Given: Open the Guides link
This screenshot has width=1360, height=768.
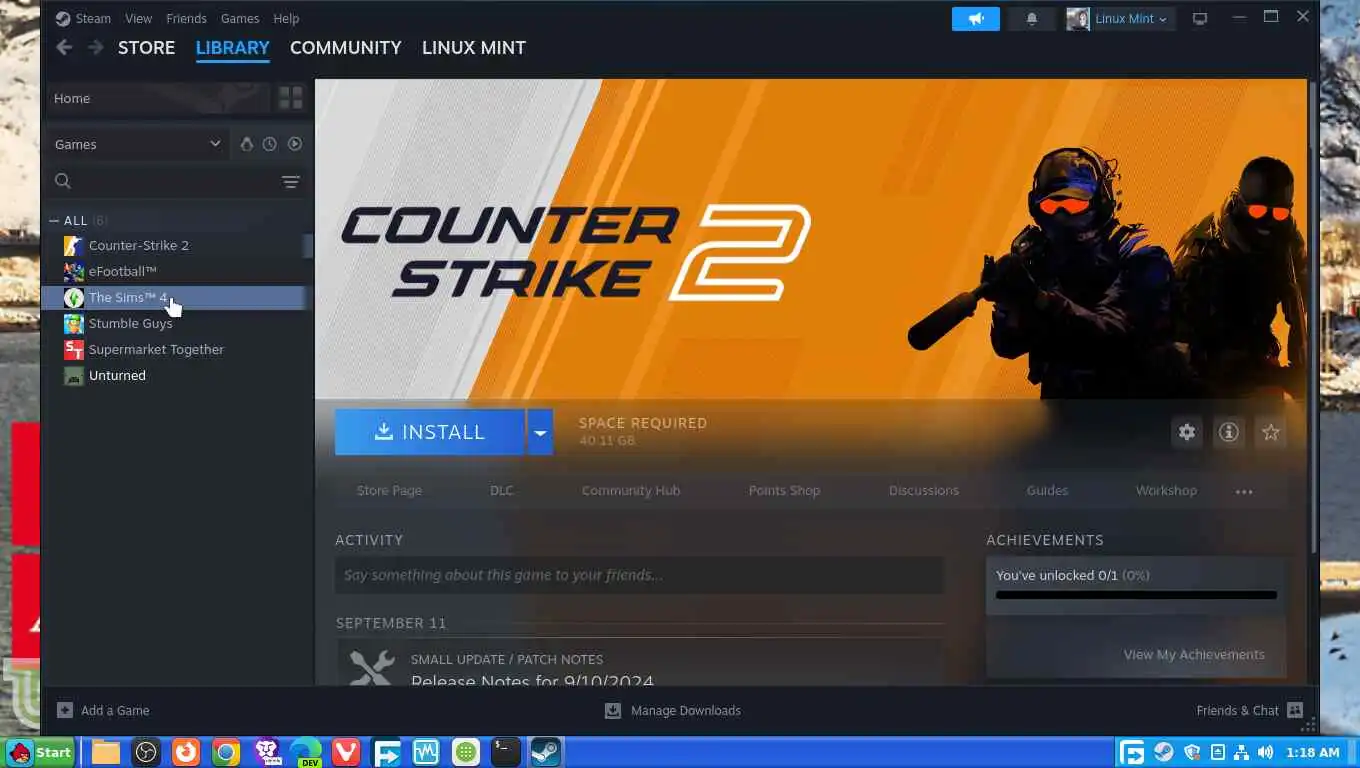Looking at the screenshot, I should tap(1047, 490).
